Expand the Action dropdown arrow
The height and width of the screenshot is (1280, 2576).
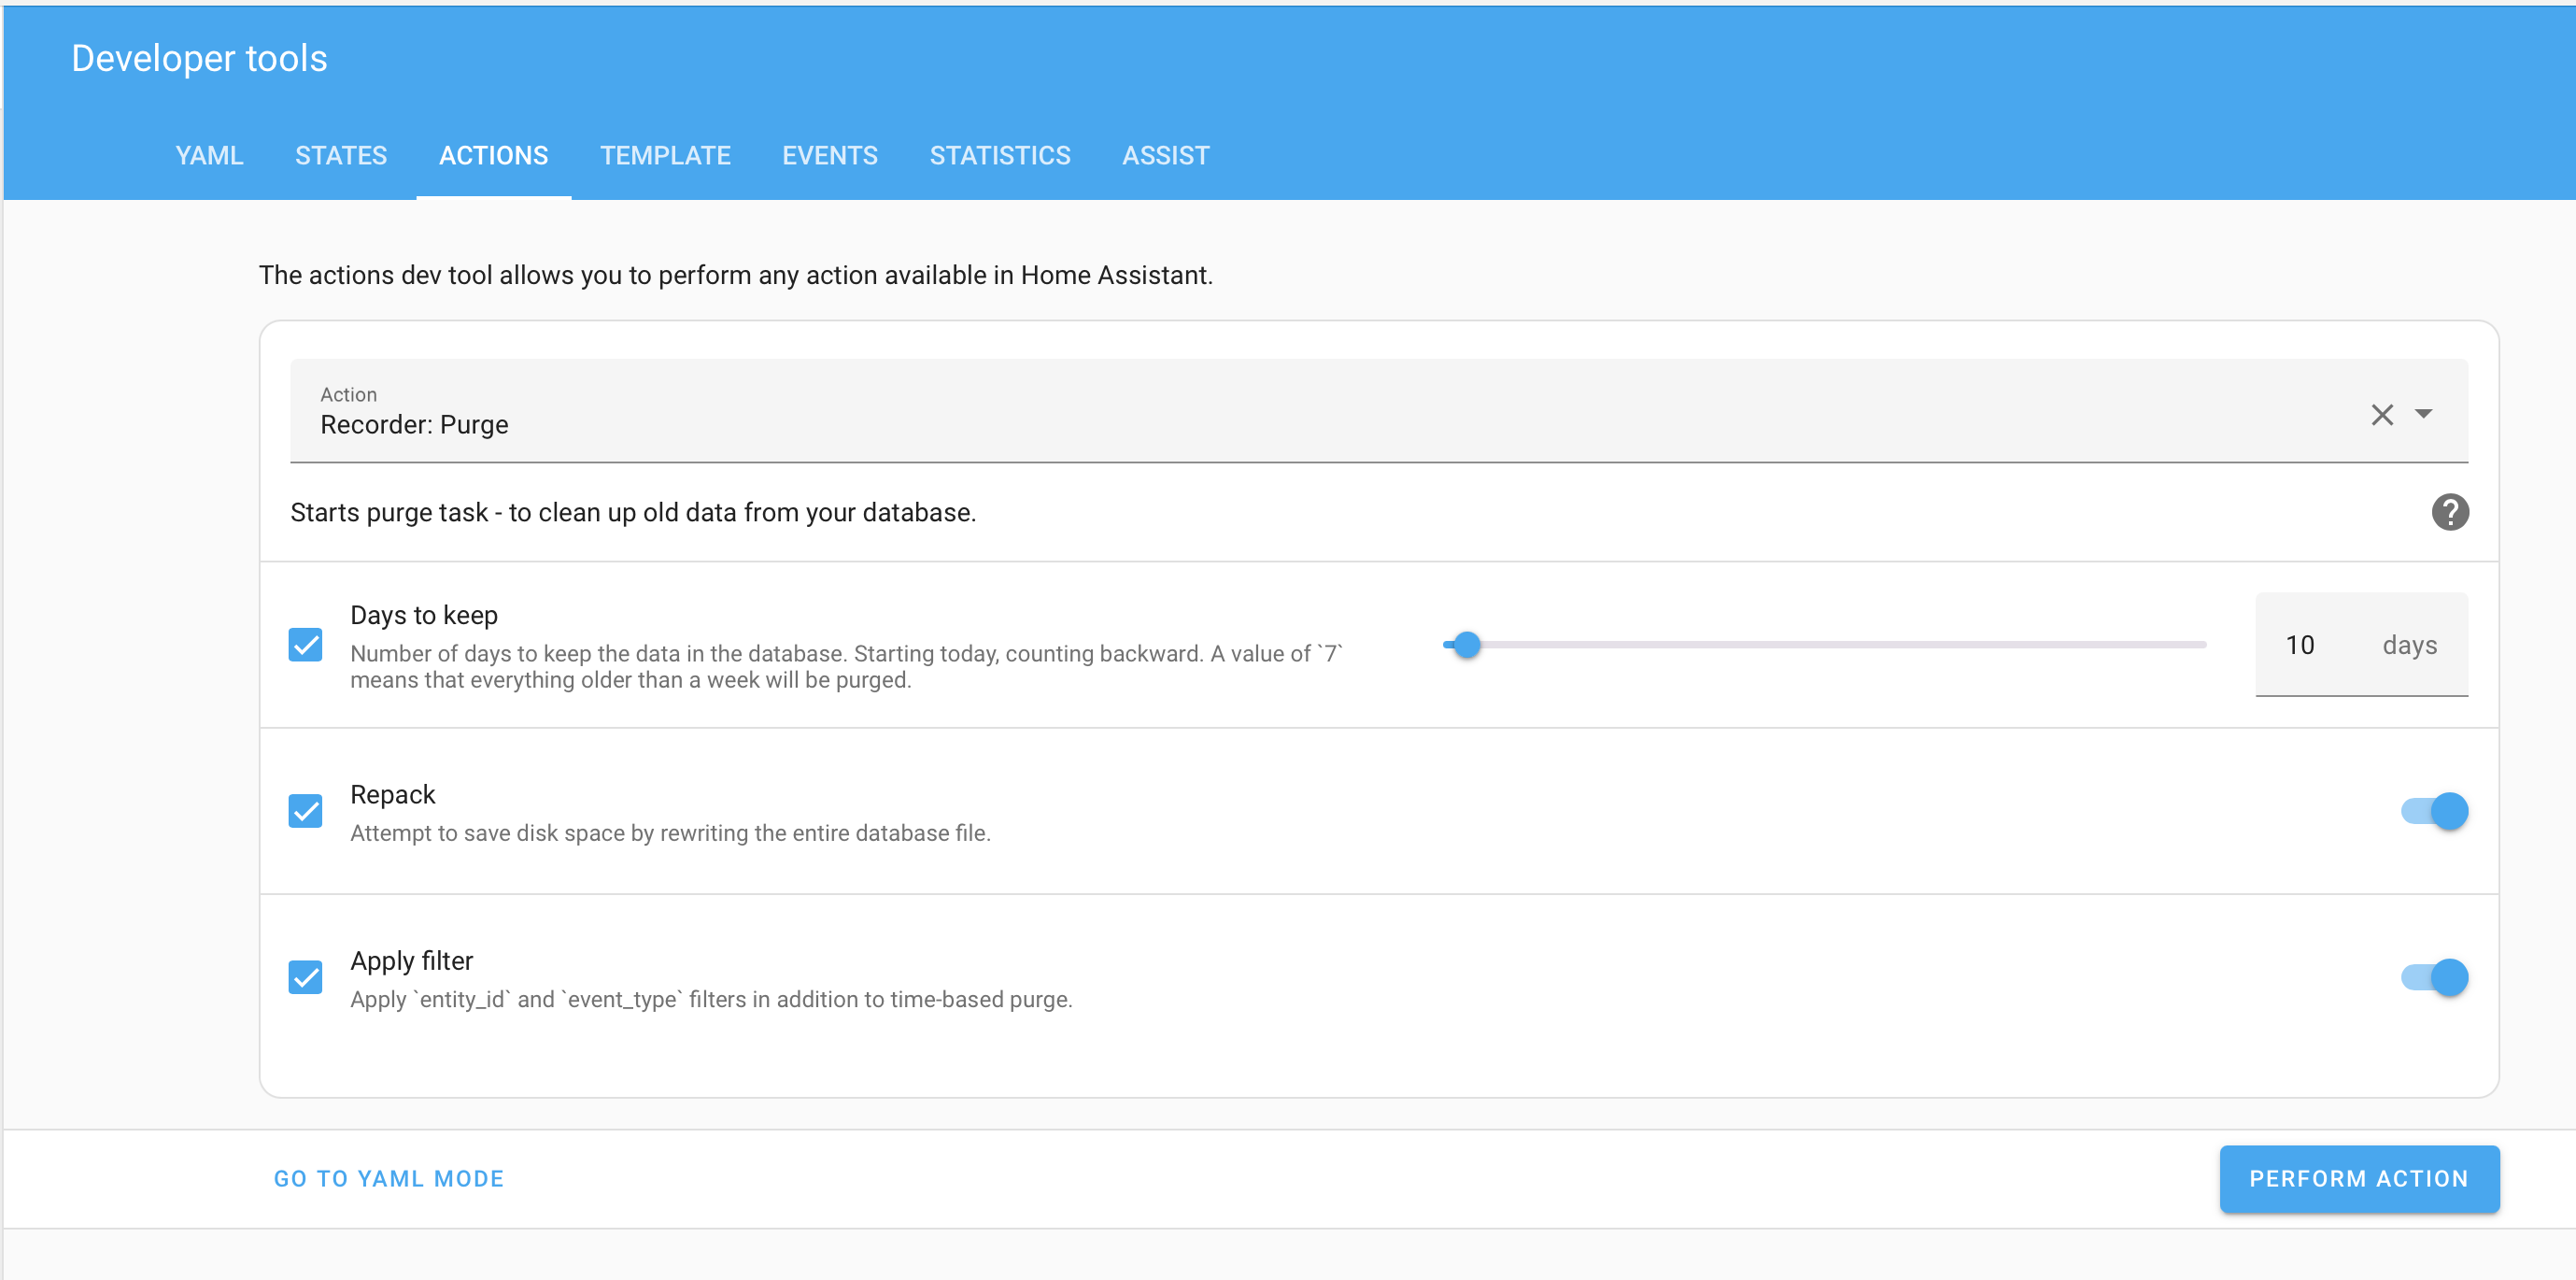pos(2423,413)
